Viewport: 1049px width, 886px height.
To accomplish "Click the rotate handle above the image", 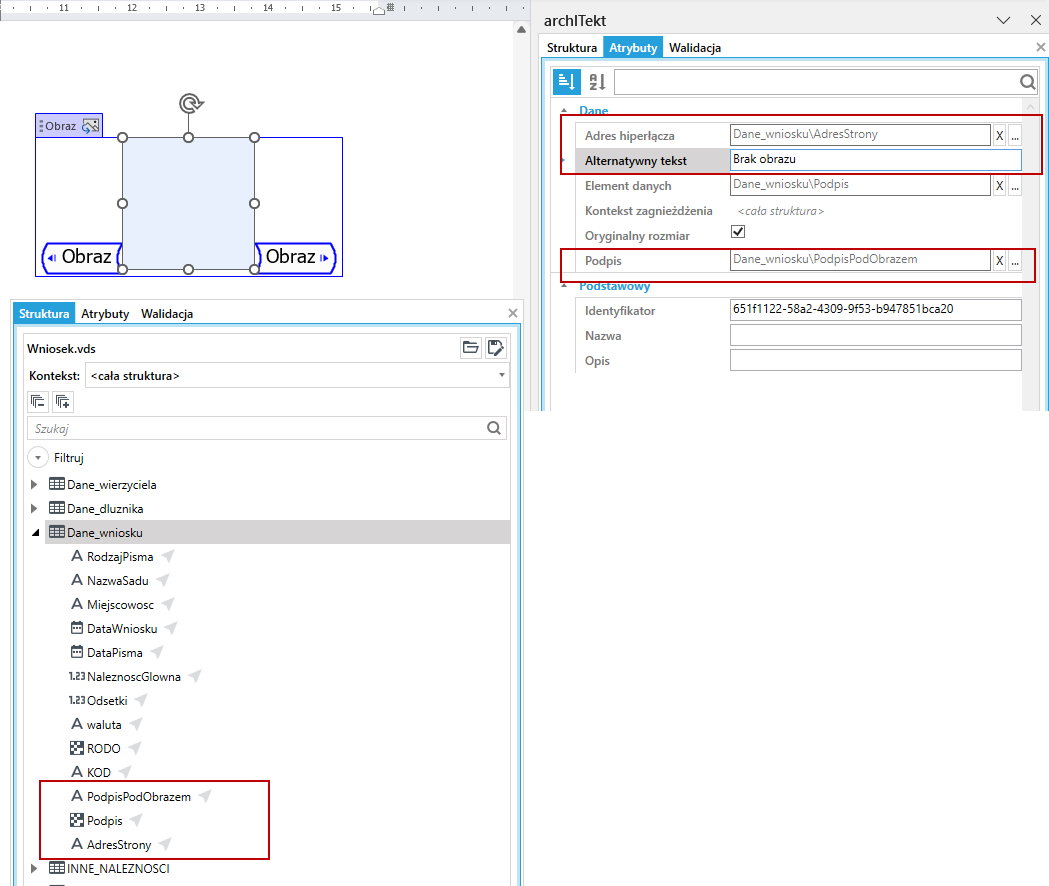I will [x=191, y=103].
